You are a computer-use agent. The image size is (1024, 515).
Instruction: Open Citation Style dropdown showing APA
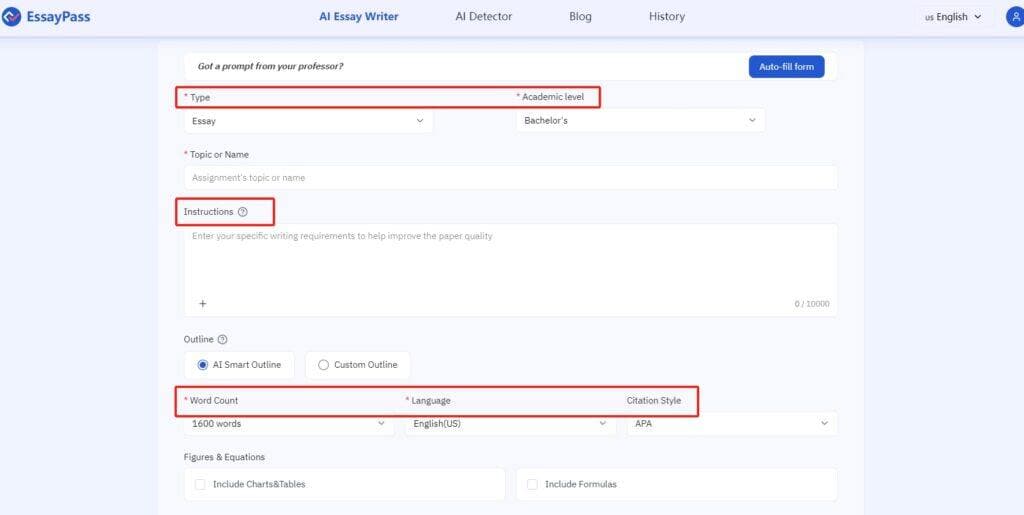[732, 424]
